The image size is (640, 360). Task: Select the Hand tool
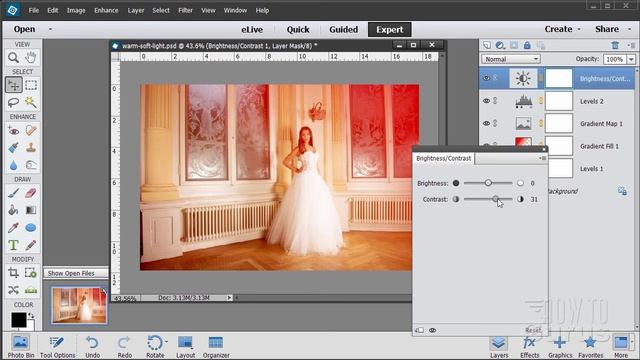[x=31, y=58]
